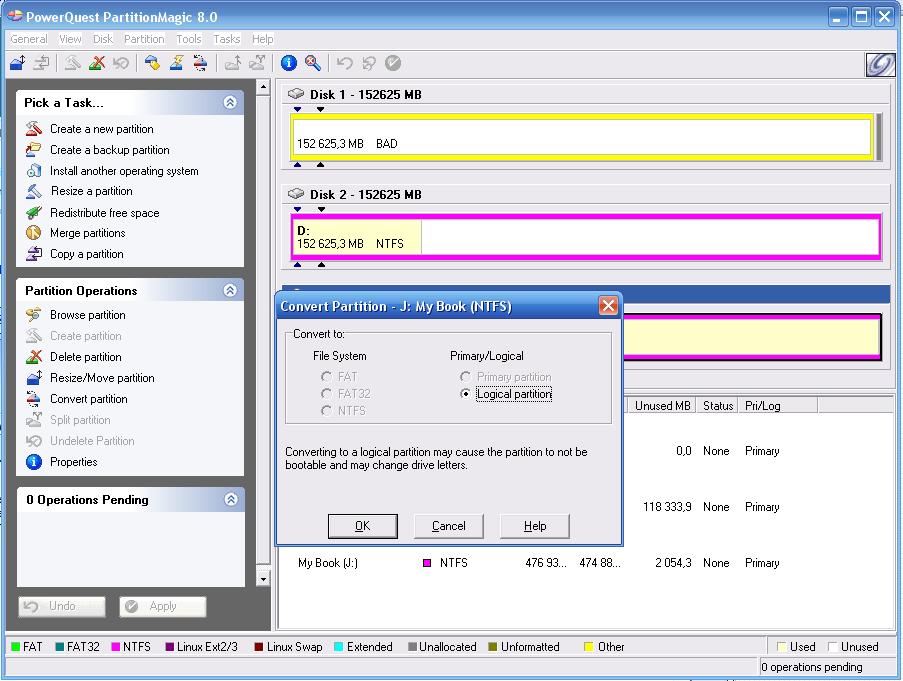Click the blue Properties icon in Partition Operations
903x681 pixels.
pyautogui.click(x=34, y=462)
